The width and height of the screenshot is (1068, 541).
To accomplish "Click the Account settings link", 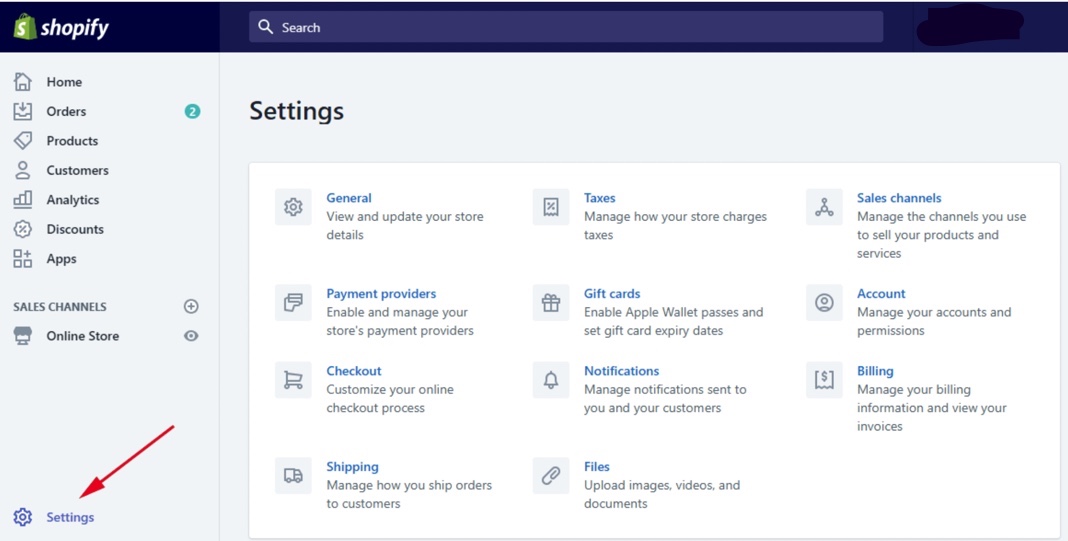I will 881,294.
